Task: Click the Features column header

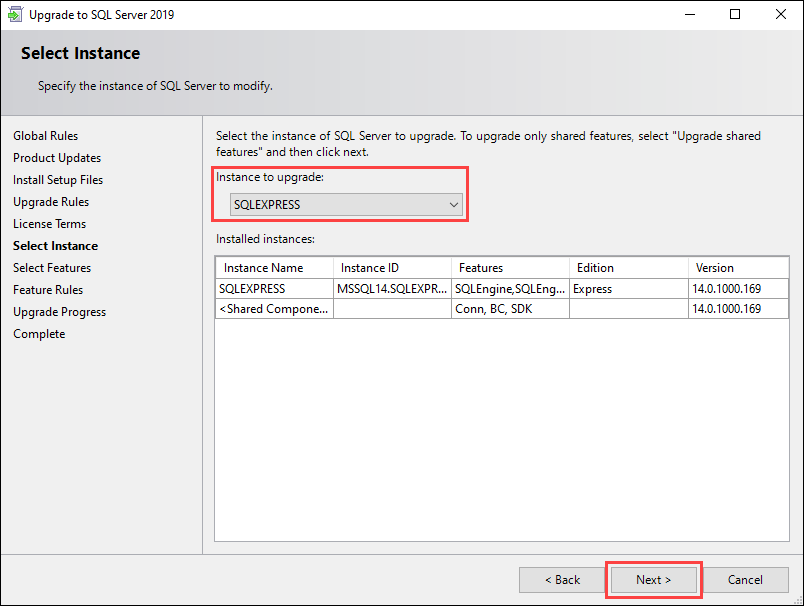Action: pos(481,268)
